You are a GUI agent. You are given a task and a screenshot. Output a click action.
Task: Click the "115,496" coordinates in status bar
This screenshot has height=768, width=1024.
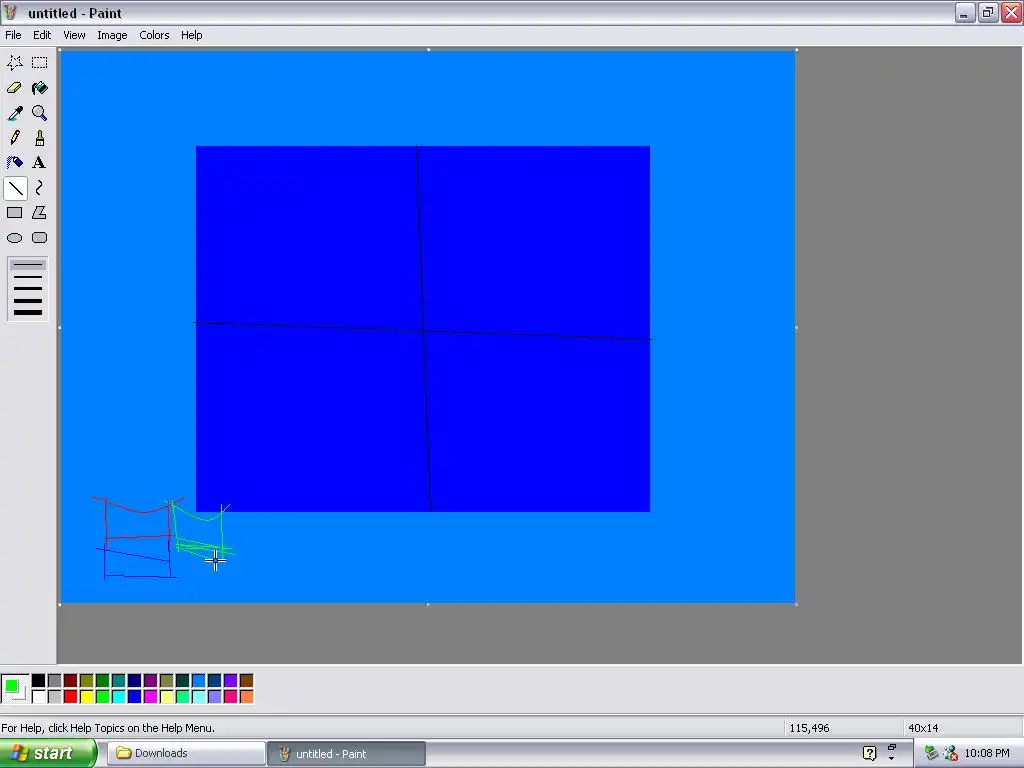809,728
